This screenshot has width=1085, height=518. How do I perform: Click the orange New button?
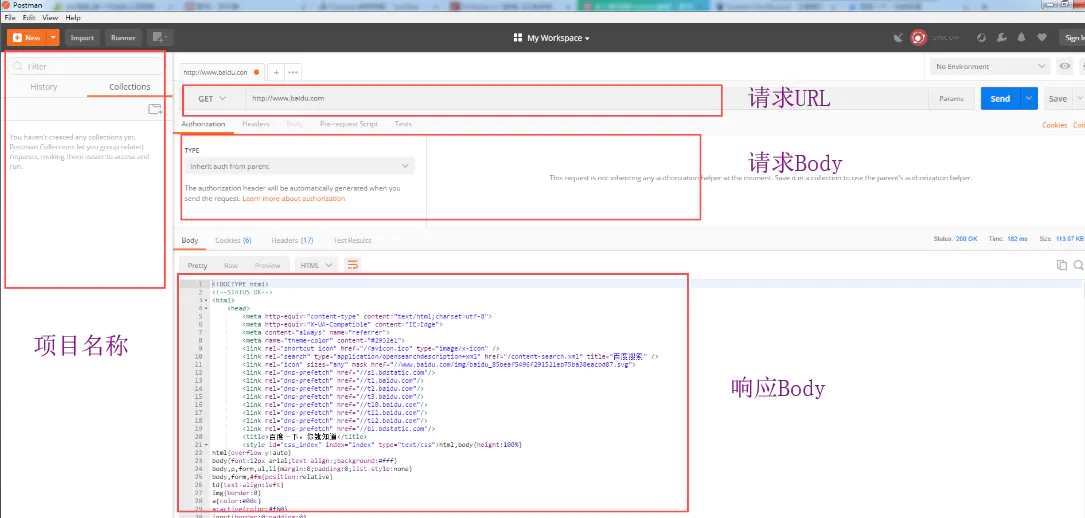pos(28,37)
